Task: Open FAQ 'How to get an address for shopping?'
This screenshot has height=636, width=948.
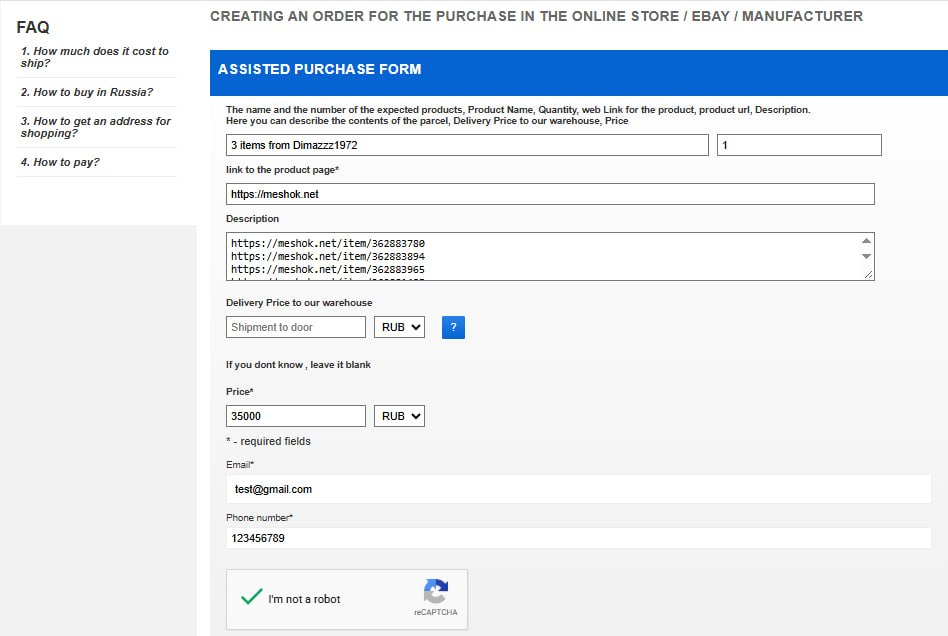Action: [x=96, y=127]
